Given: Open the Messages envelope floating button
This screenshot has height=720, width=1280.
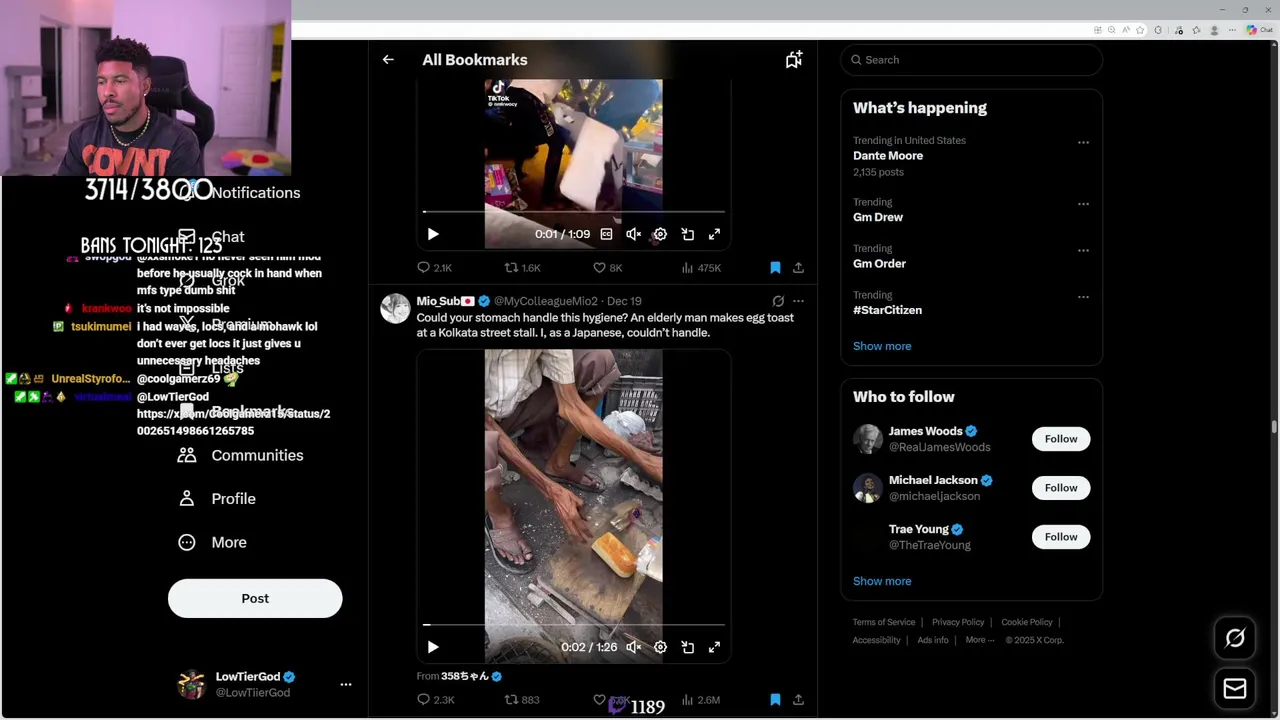Looking at the screenshot, I should point(1235,688).
